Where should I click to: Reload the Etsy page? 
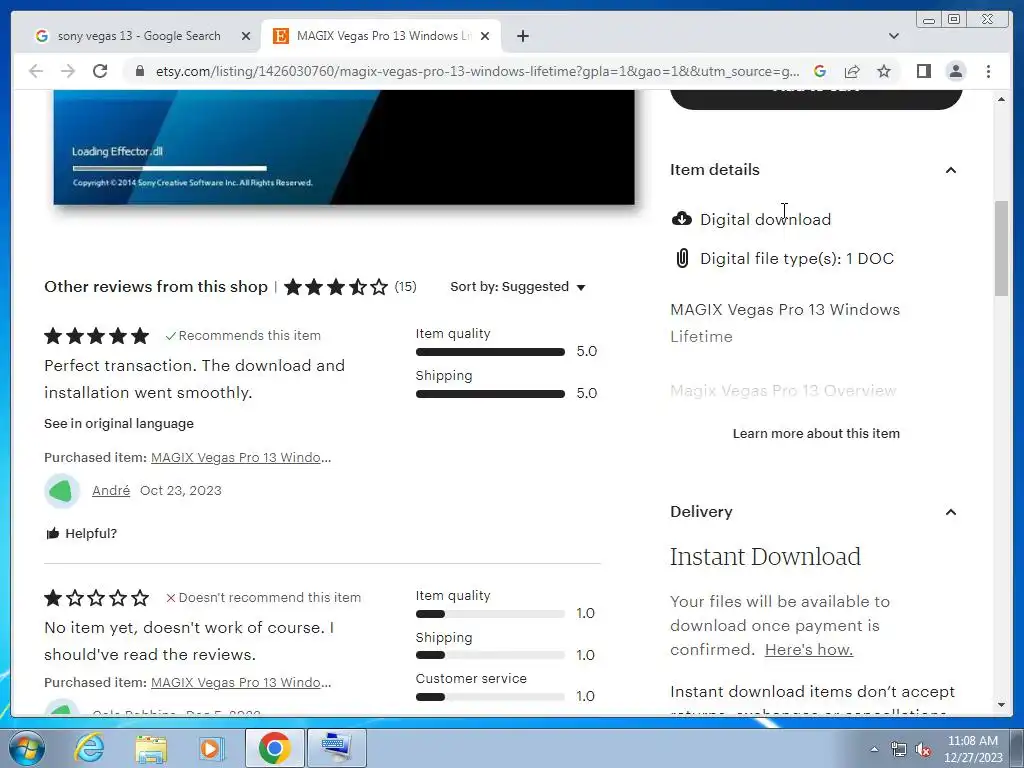click(x=100, y=71)
